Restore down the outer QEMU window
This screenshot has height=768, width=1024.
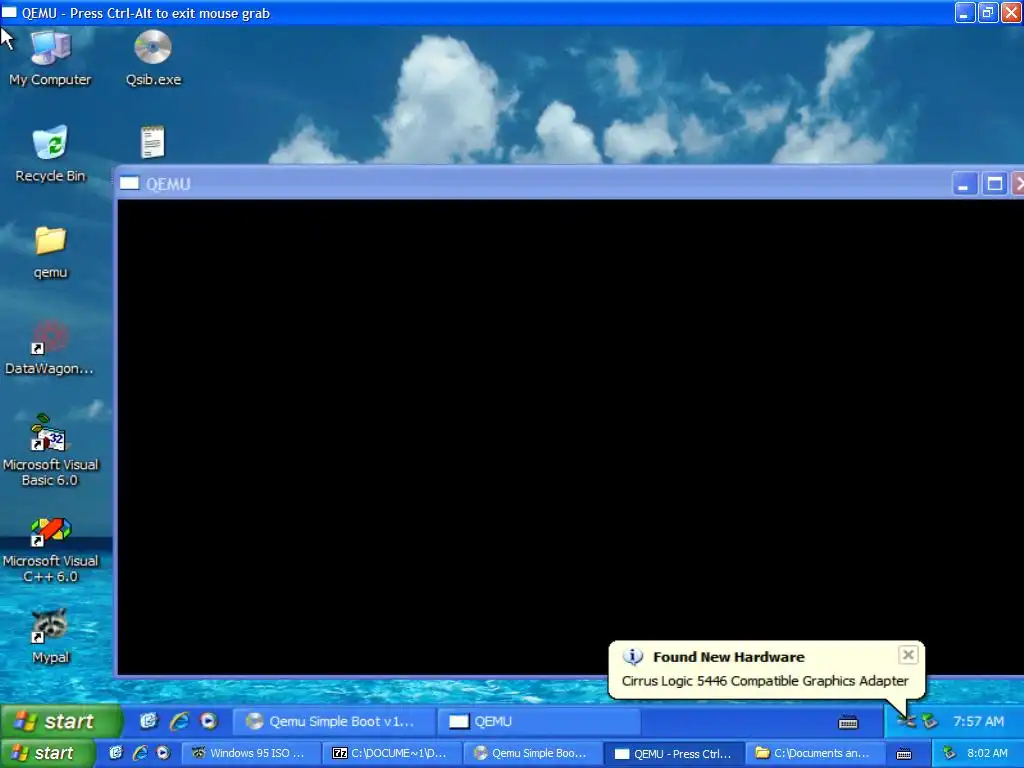(x=987, y=12)
